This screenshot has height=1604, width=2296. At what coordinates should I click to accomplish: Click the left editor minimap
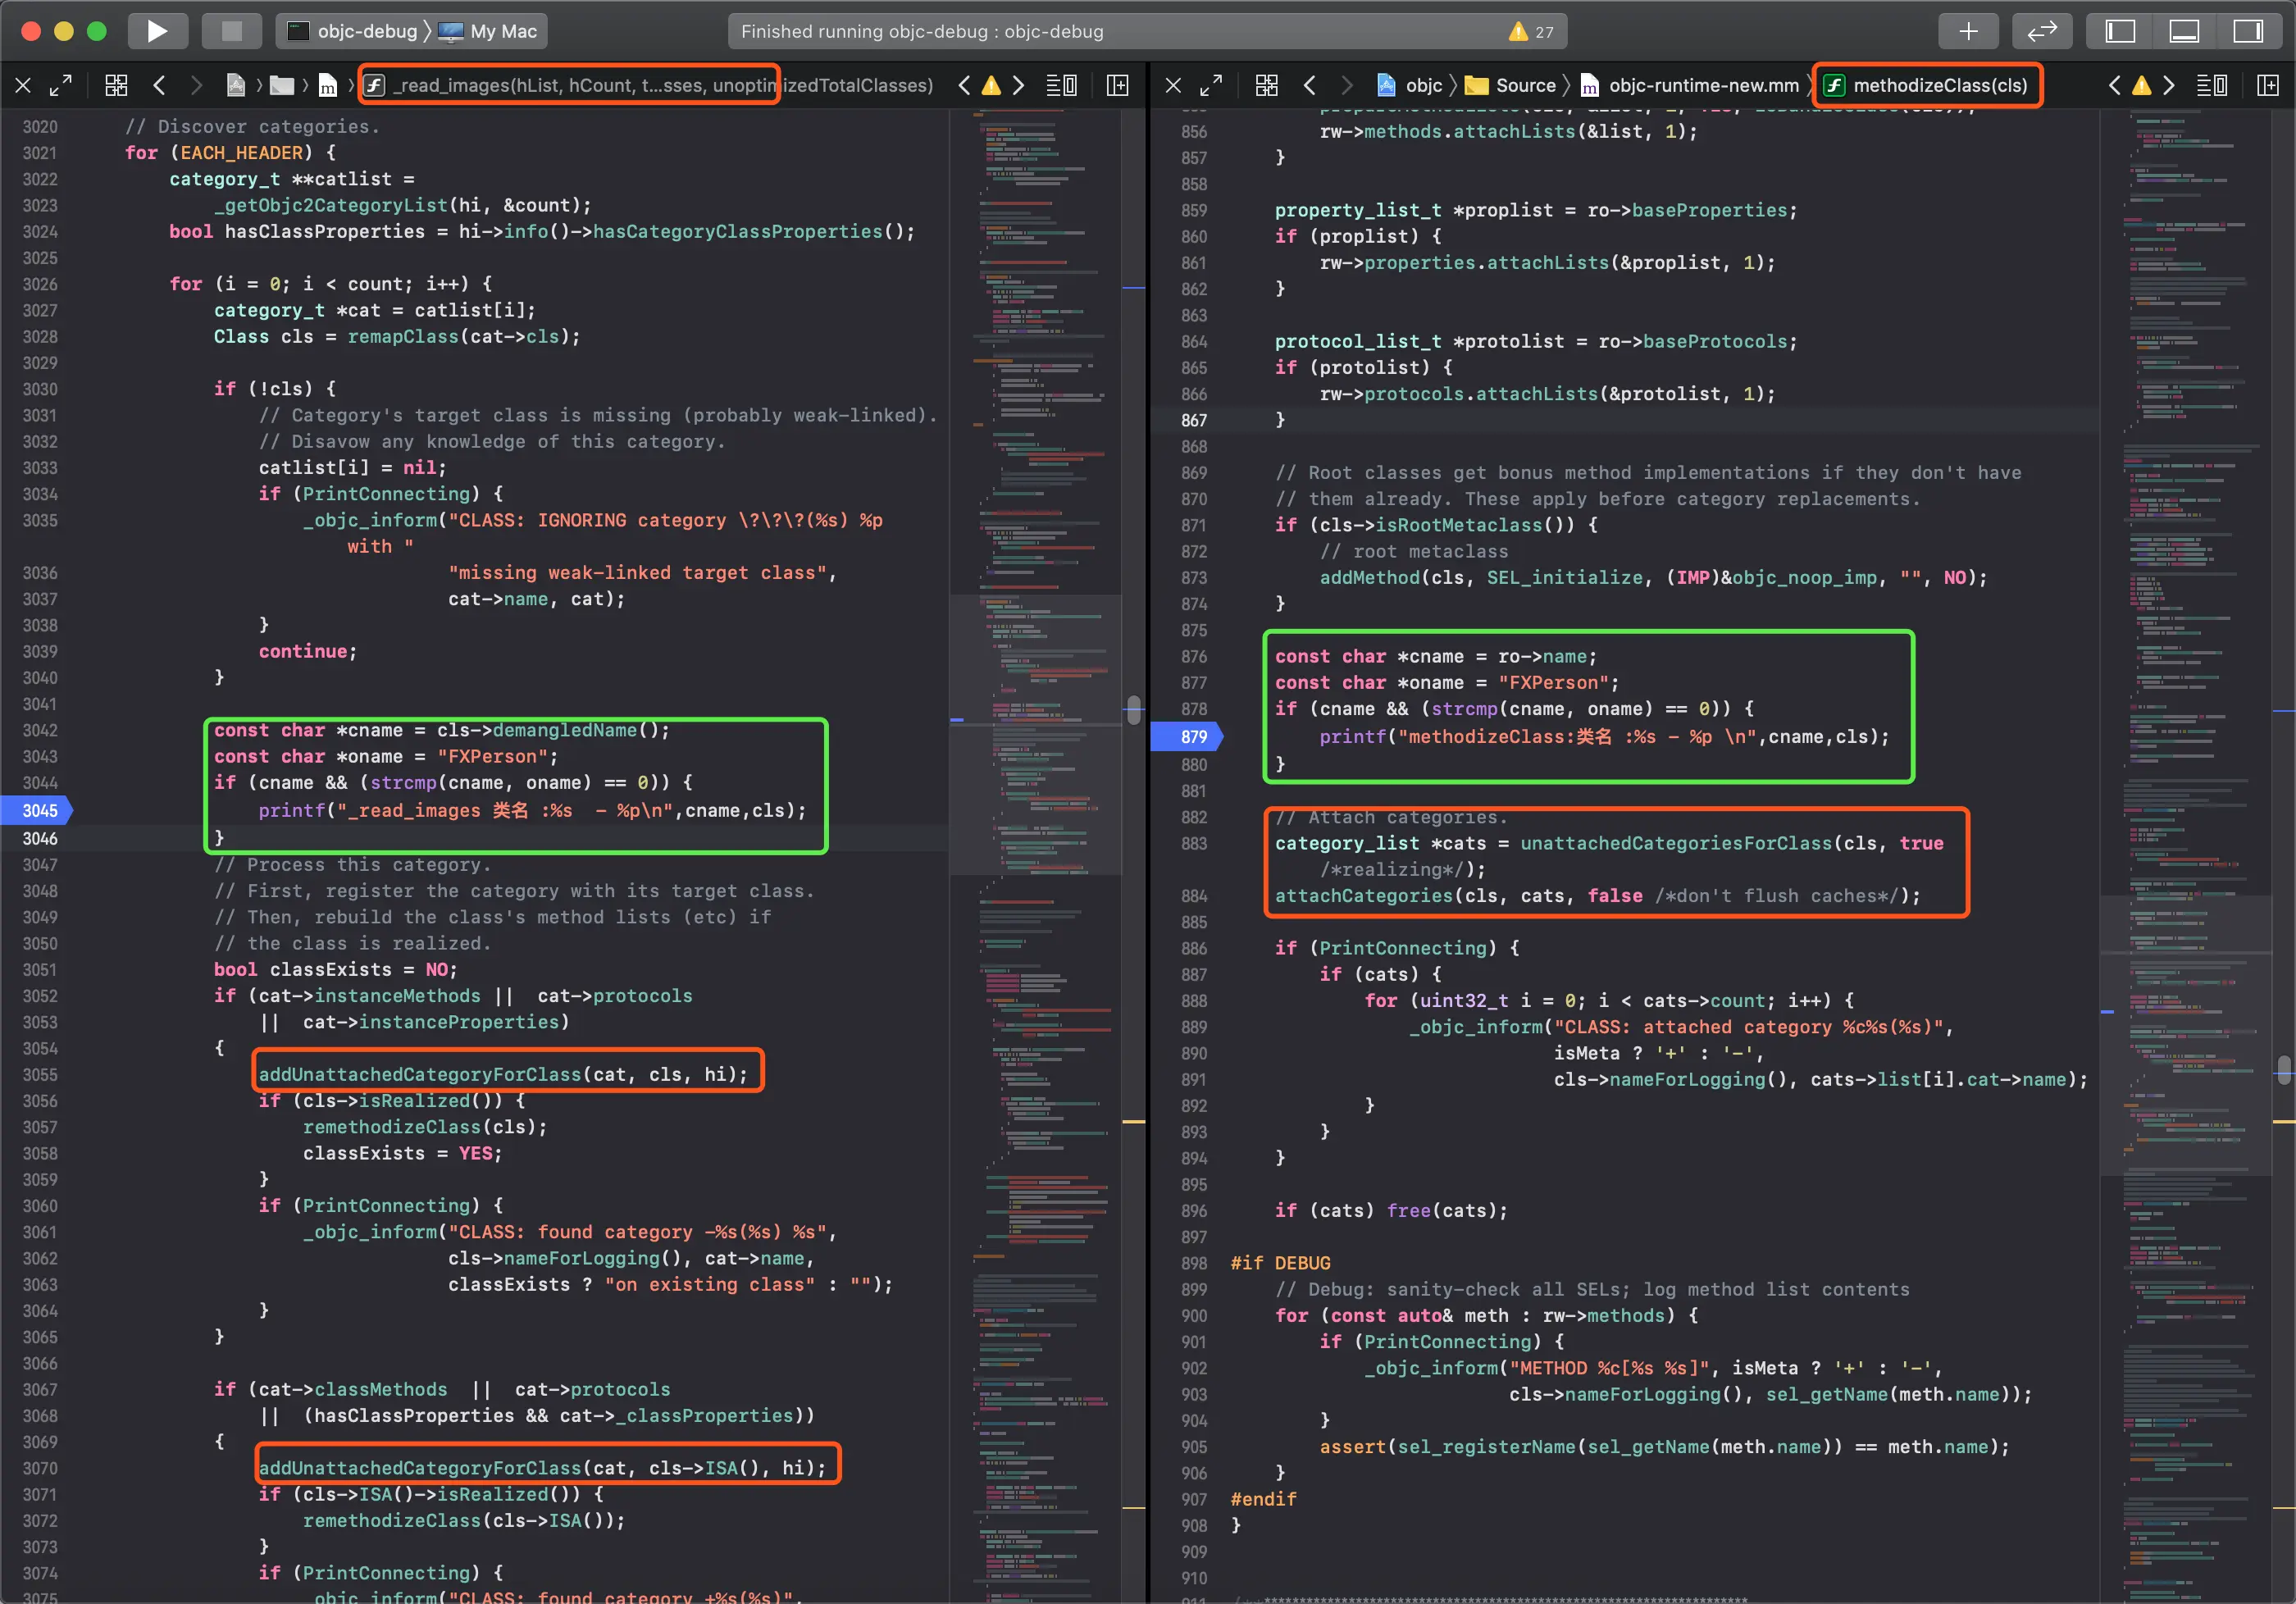pos(1035,855)
